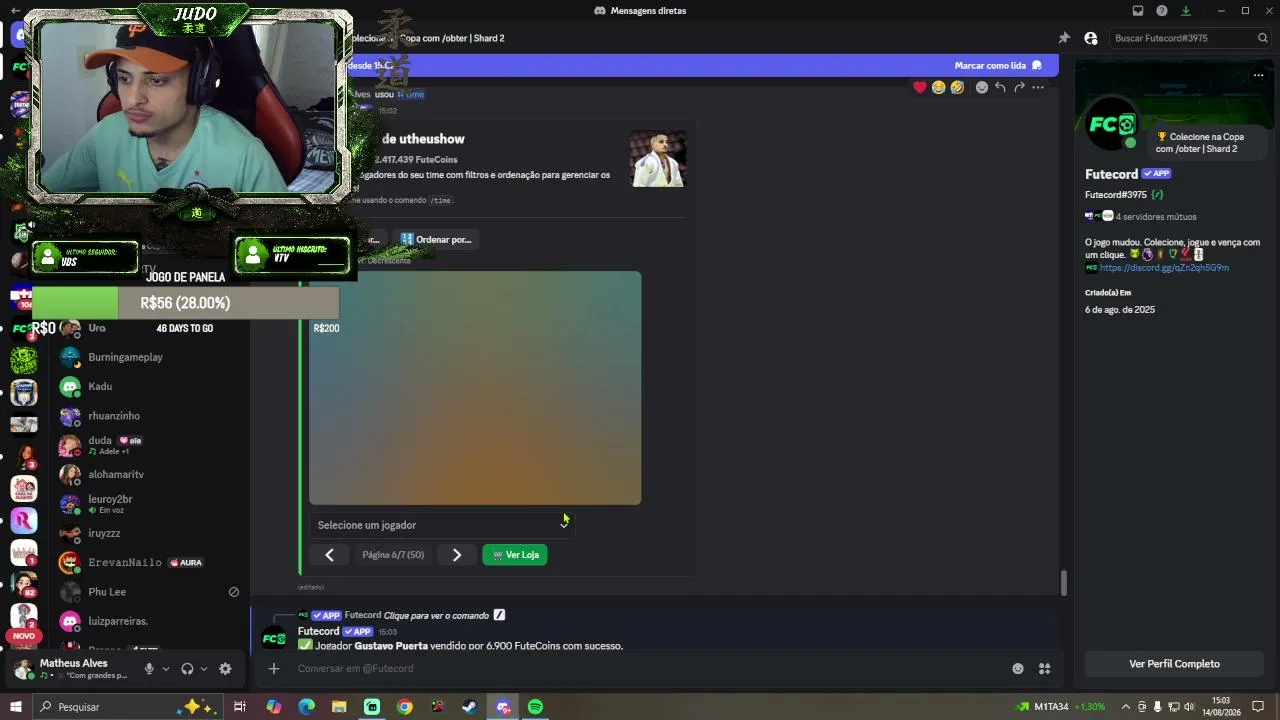
Task: Open the 'Ordenar por...' sort menu
Action: (x=435, y=240)
